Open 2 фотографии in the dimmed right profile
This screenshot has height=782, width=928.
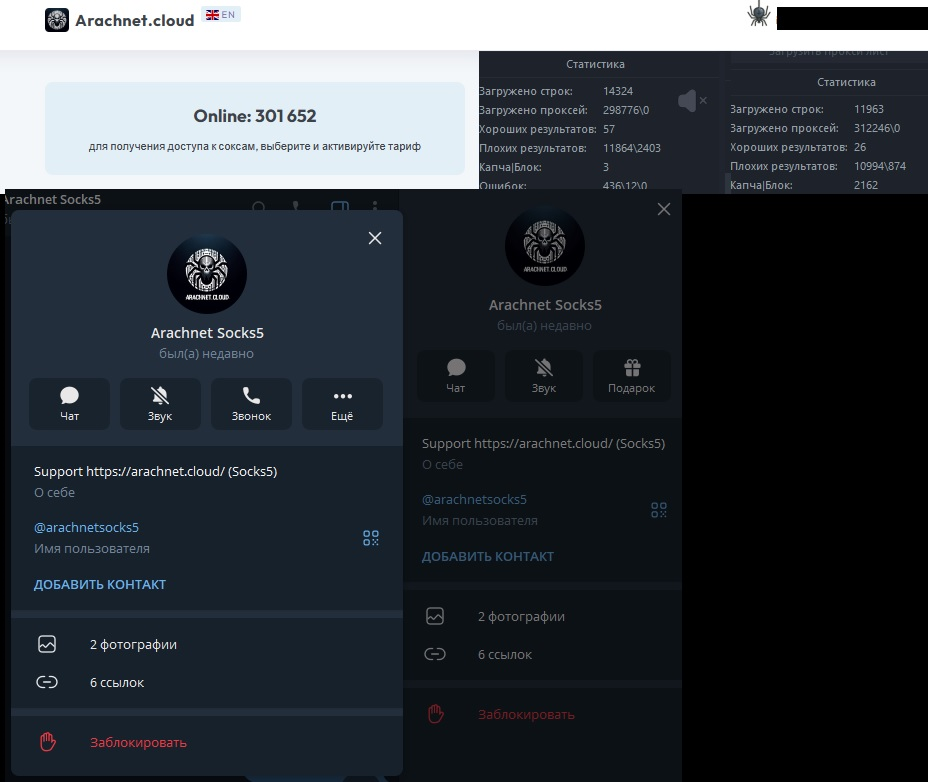[x=521, y=616]
